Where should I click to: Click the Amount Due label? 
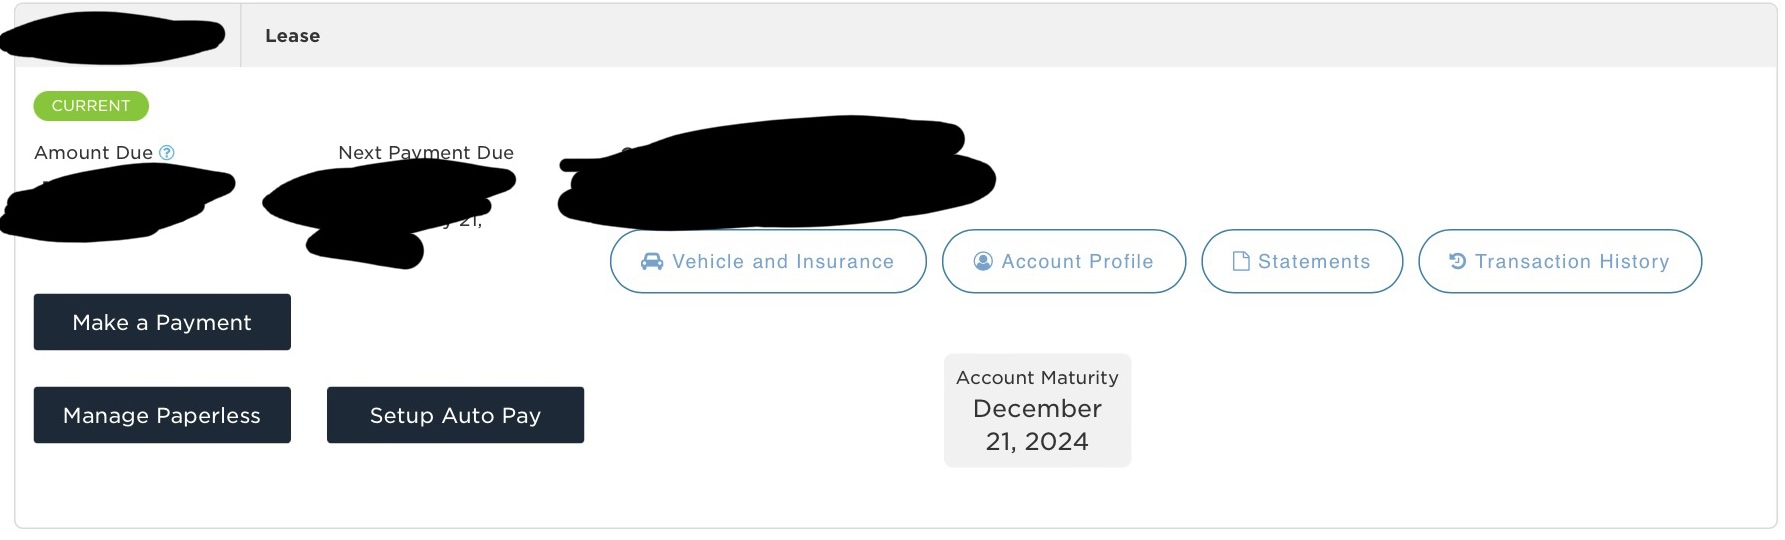(x=93, y=153)
